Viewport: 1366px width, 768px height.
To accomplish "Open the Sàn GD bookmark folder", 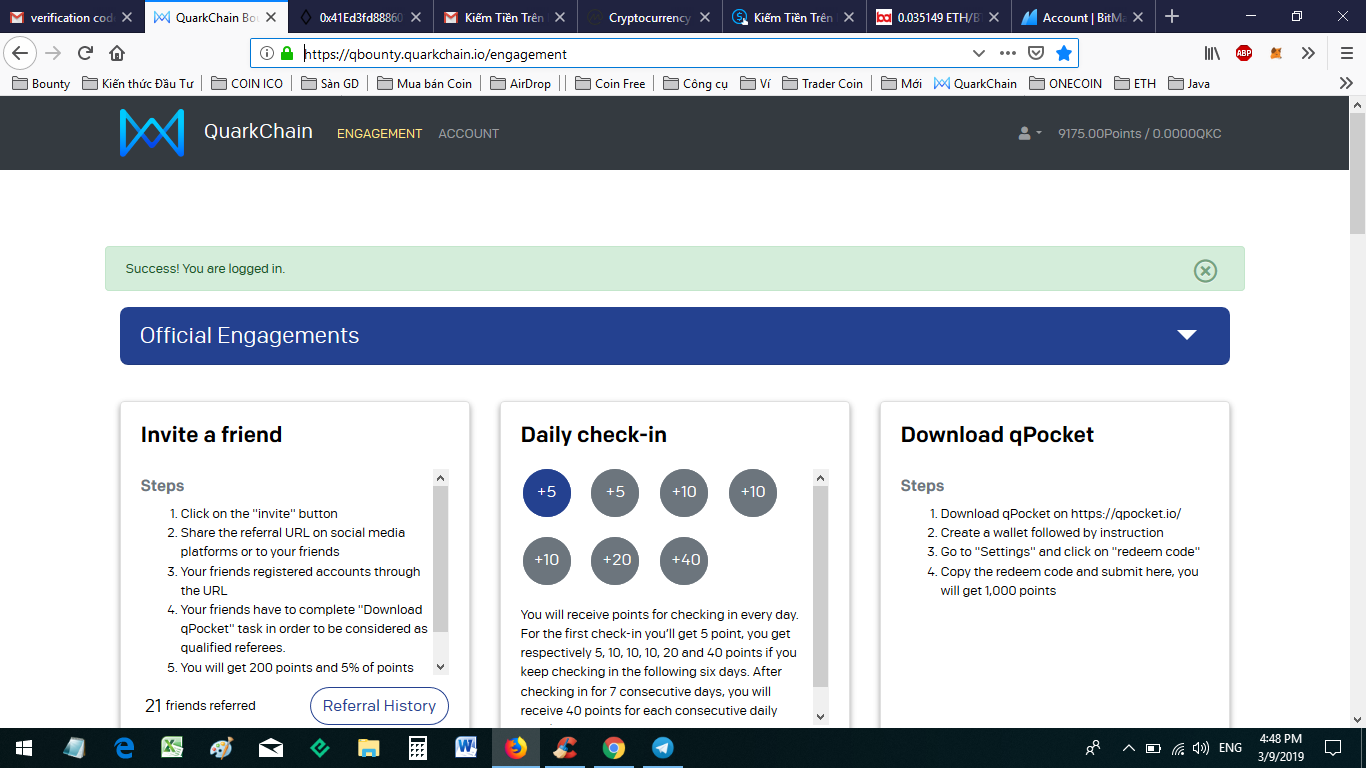I will [x=329, y=84].
